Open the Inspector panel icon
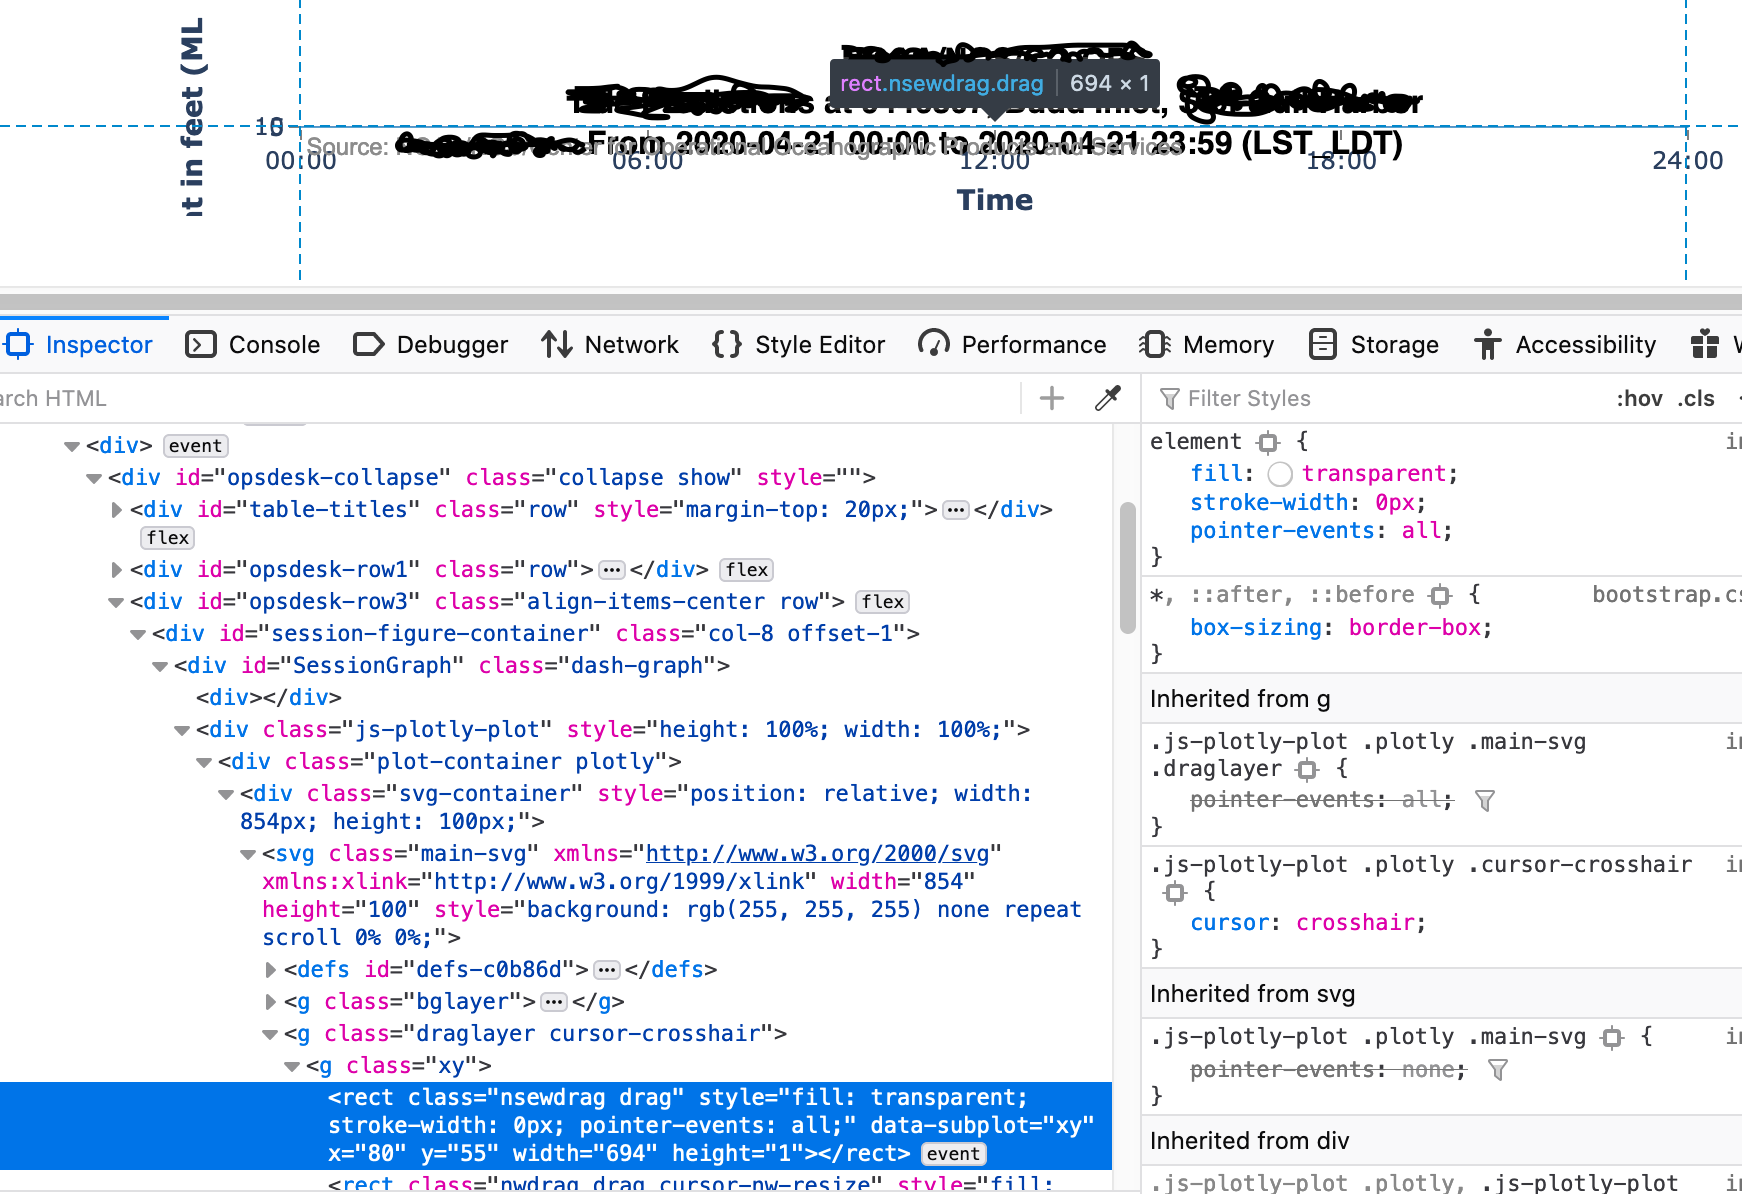Screen dimensions: 1742x1194 coord(17,344)
